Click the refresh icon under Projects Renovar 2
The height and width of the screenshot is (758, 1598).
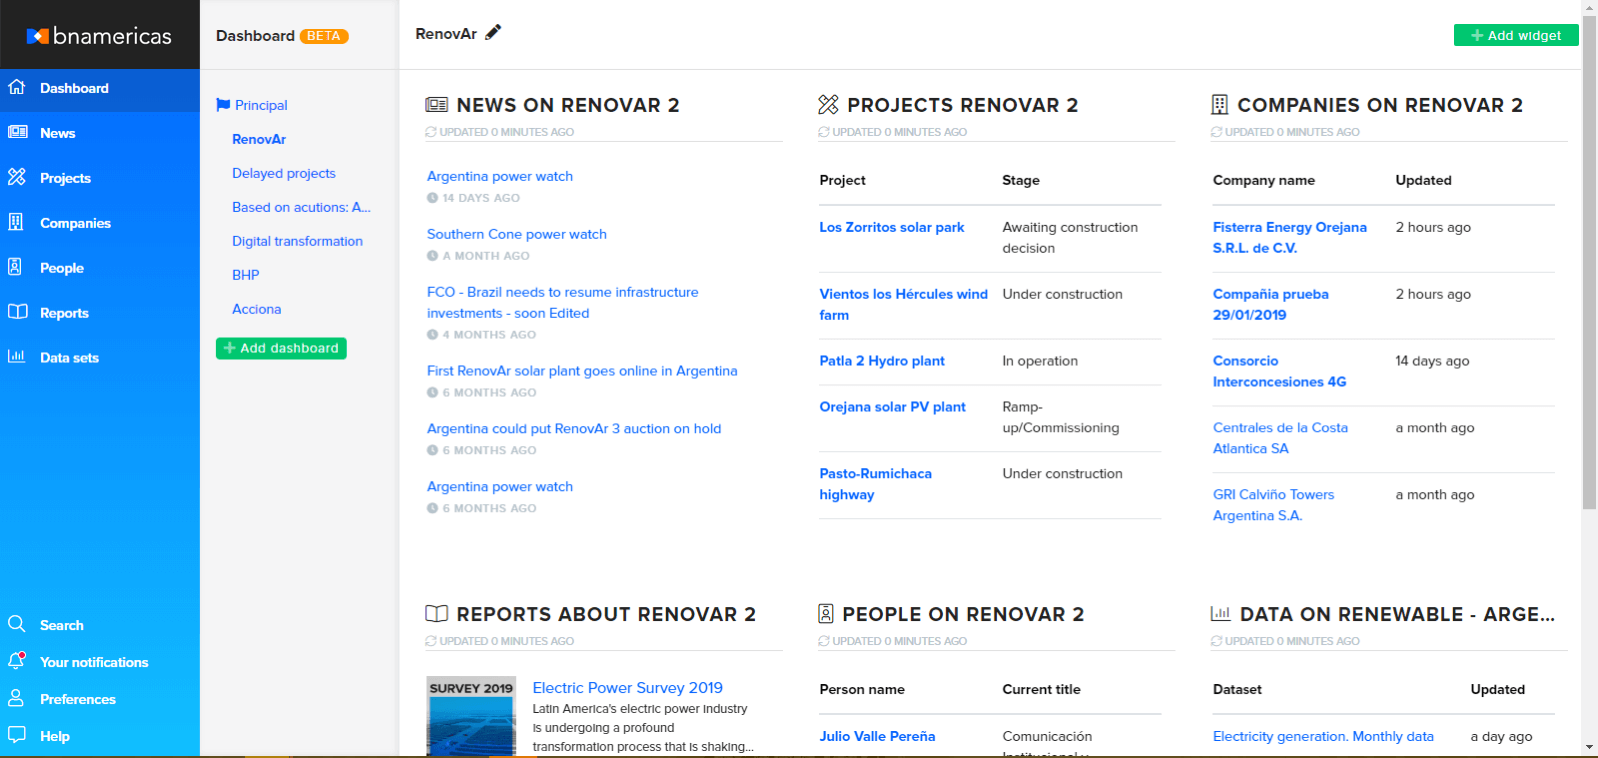[824, 132]
